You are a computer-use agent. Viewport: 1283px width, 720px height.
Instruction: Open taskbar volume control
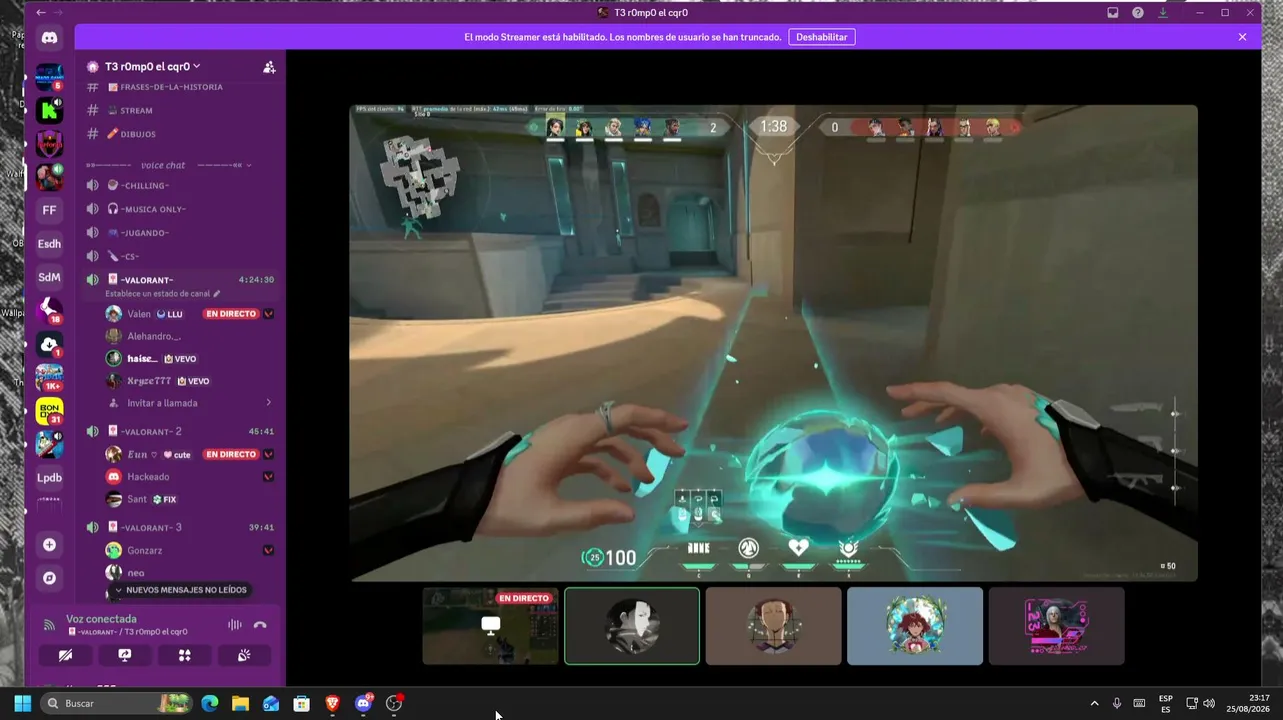pos(1209,704)
